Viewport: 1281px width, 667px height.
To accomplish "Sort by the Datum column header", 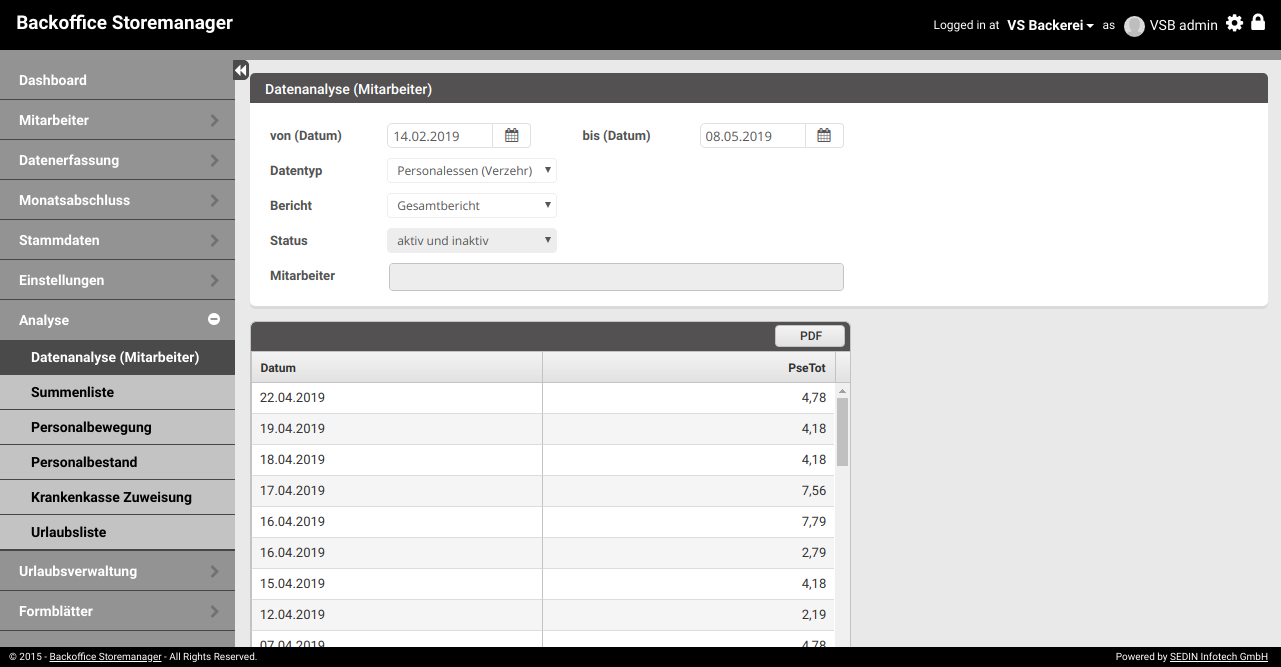I will pyautogui.click(x=397, y=368).
